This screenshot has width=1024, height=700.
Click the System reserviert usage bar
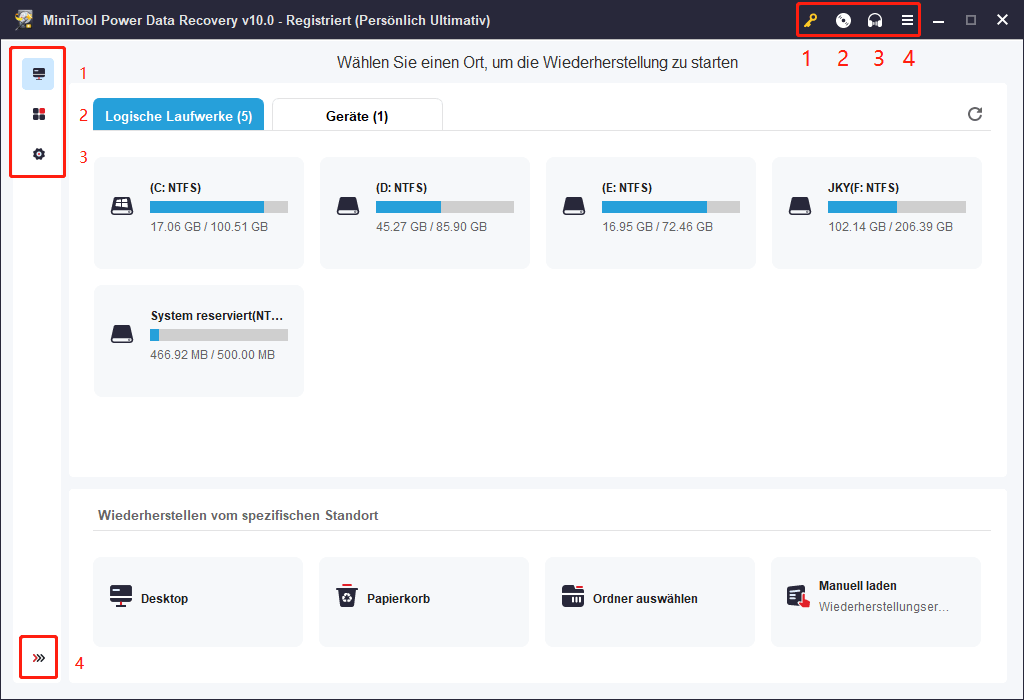click(219, 335)
